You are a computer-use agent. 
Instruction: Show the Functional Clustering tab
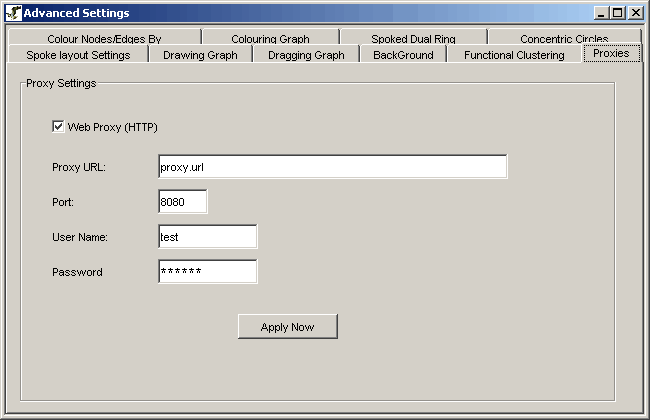(x=514, y=55)
